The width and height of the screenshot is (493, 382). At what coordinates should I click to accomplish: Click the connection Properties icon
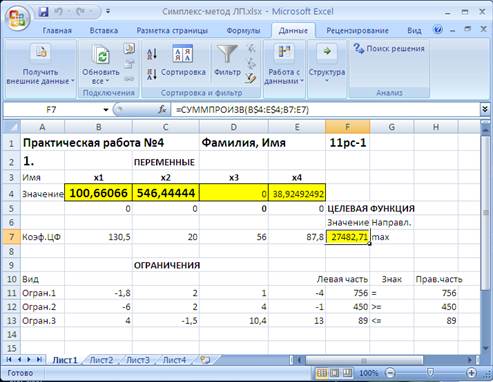click(129, 64)
